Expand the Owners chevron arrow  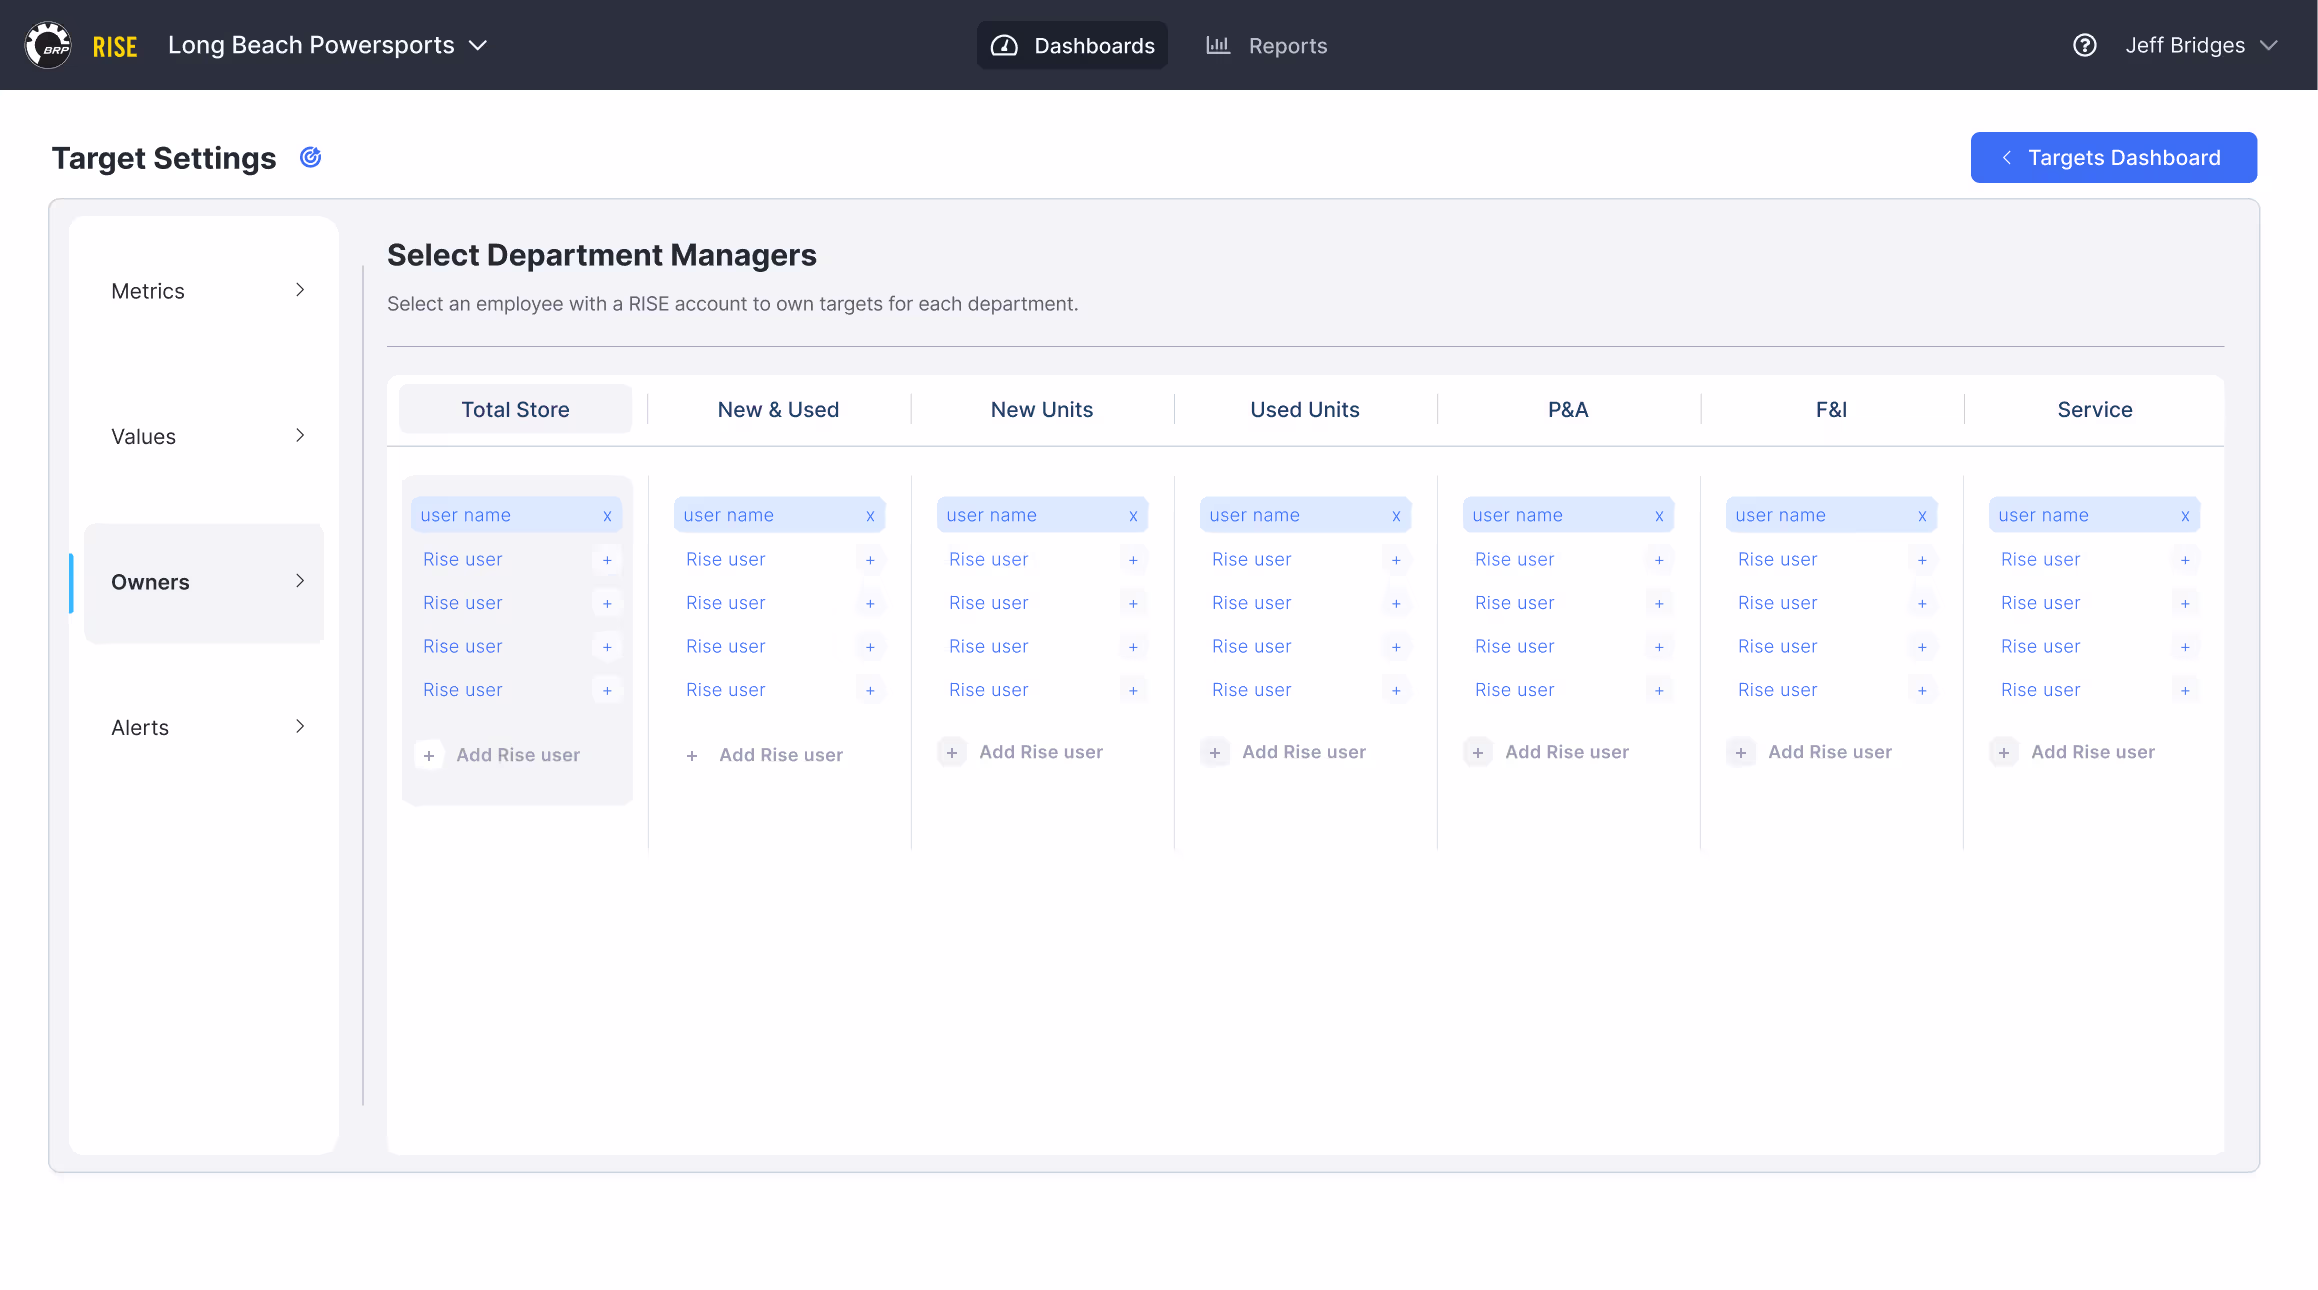300,581
